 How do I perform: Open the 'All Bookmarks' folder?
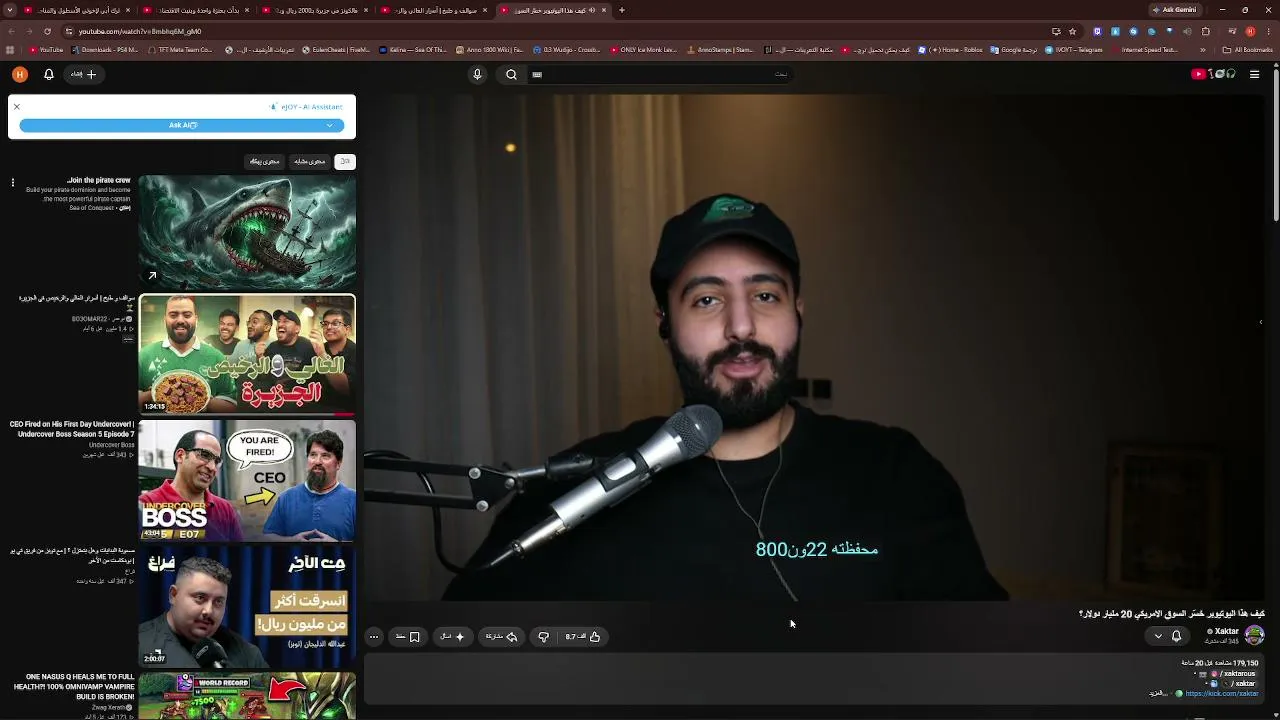[x=1249, y=49]
